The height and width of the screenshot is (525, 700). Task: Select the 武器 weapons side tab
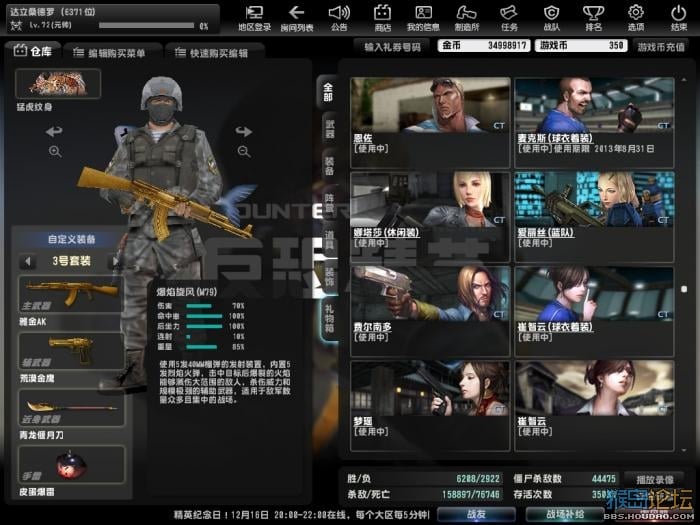click(330, 129)
